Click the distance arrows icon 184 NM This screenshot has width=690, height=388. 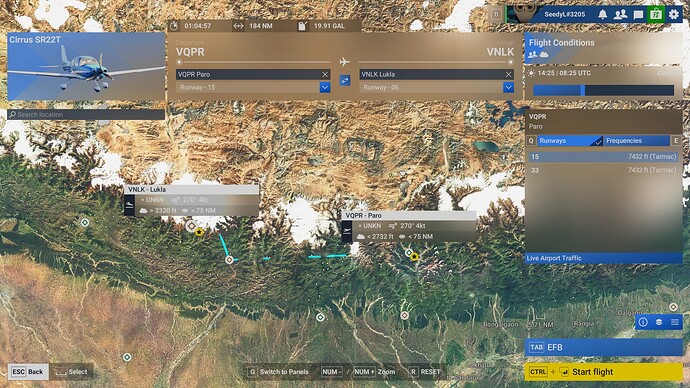coord(238,26)
